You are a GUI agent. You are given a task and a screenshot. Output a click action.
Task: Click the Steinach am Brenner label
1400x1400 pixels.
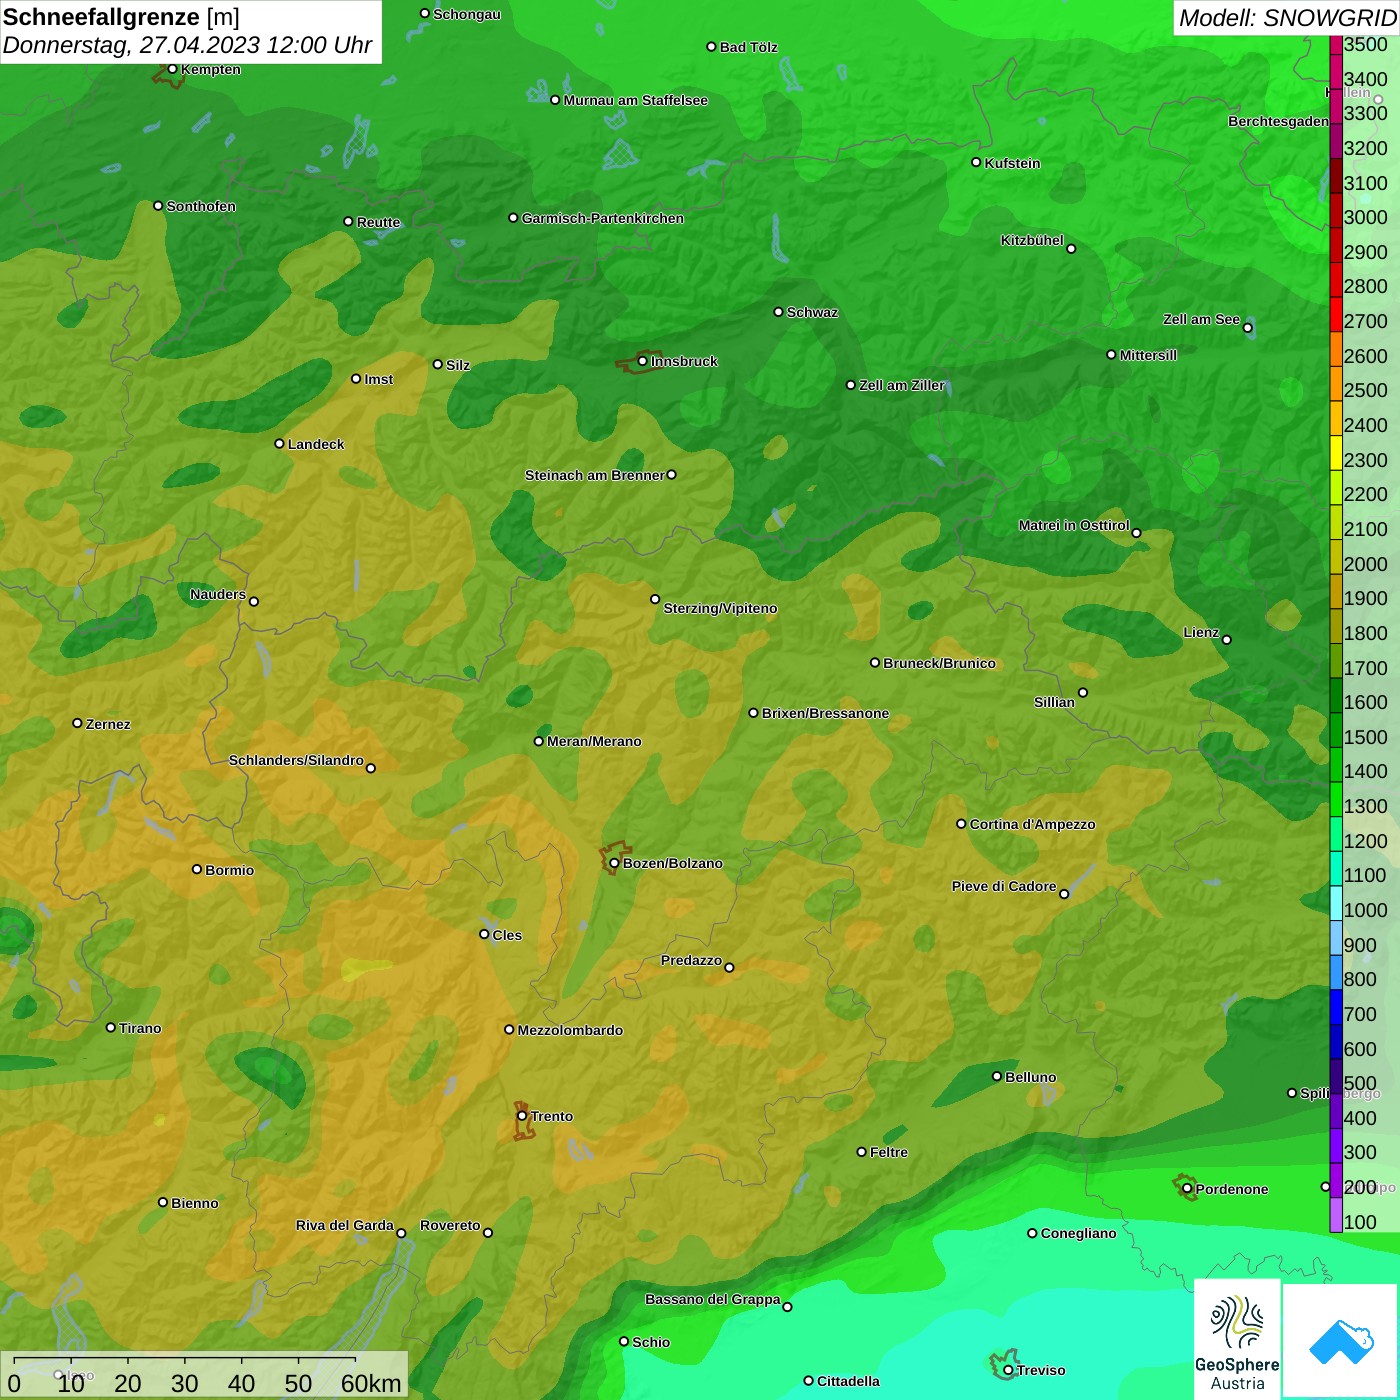[x=594, y=475]
